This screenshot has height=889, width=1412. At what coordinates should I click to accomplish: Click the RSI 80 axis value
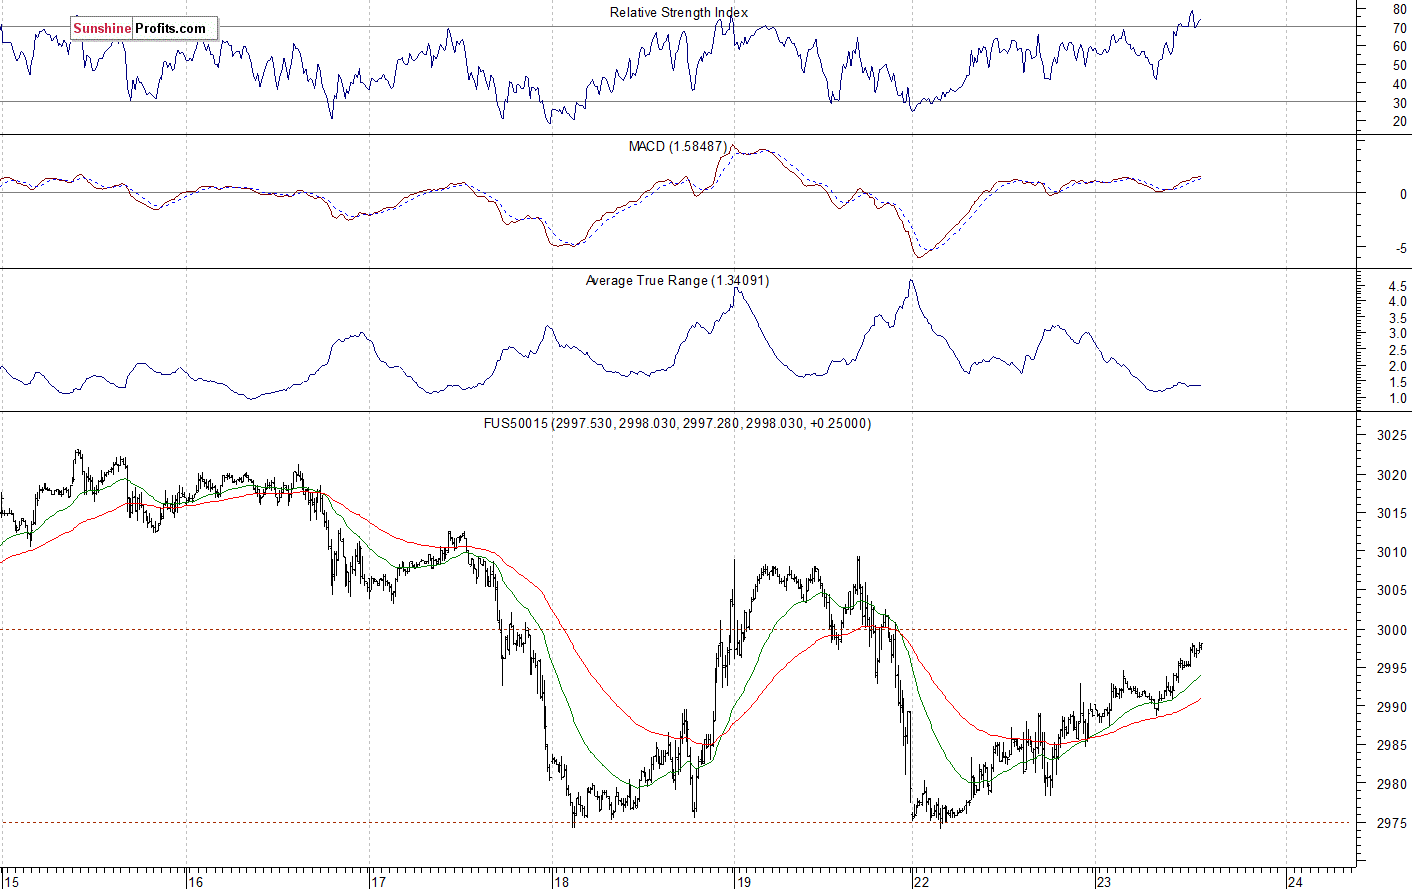[1399, 9]
